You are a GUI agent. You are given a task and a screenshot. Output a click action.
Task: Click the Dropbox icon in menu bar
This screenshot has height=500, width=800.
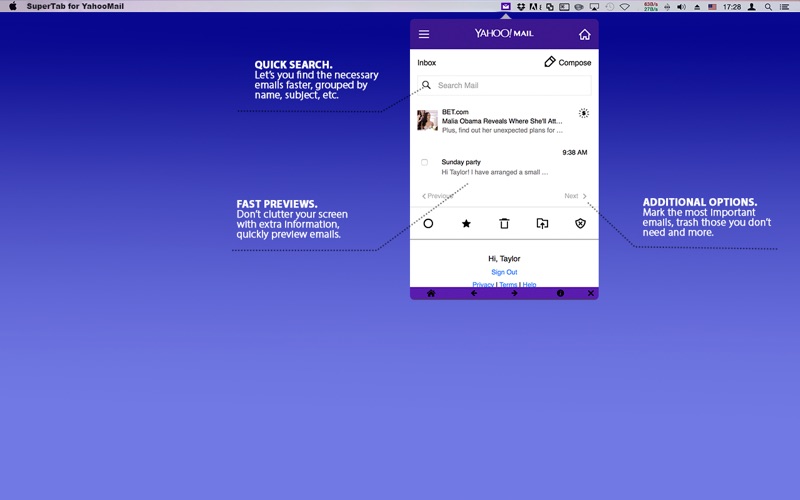[x=521, y=7]
